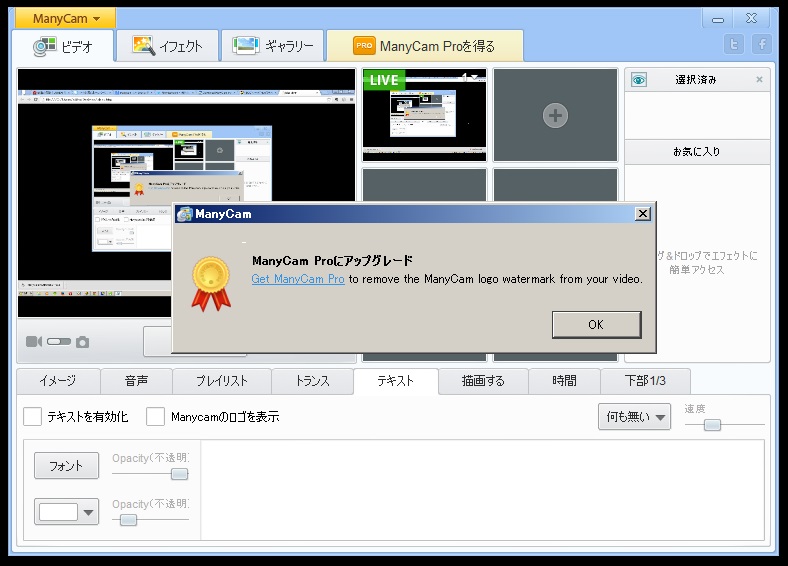
Task: Click the Twitter share icon
Action: tap(734, 45)
